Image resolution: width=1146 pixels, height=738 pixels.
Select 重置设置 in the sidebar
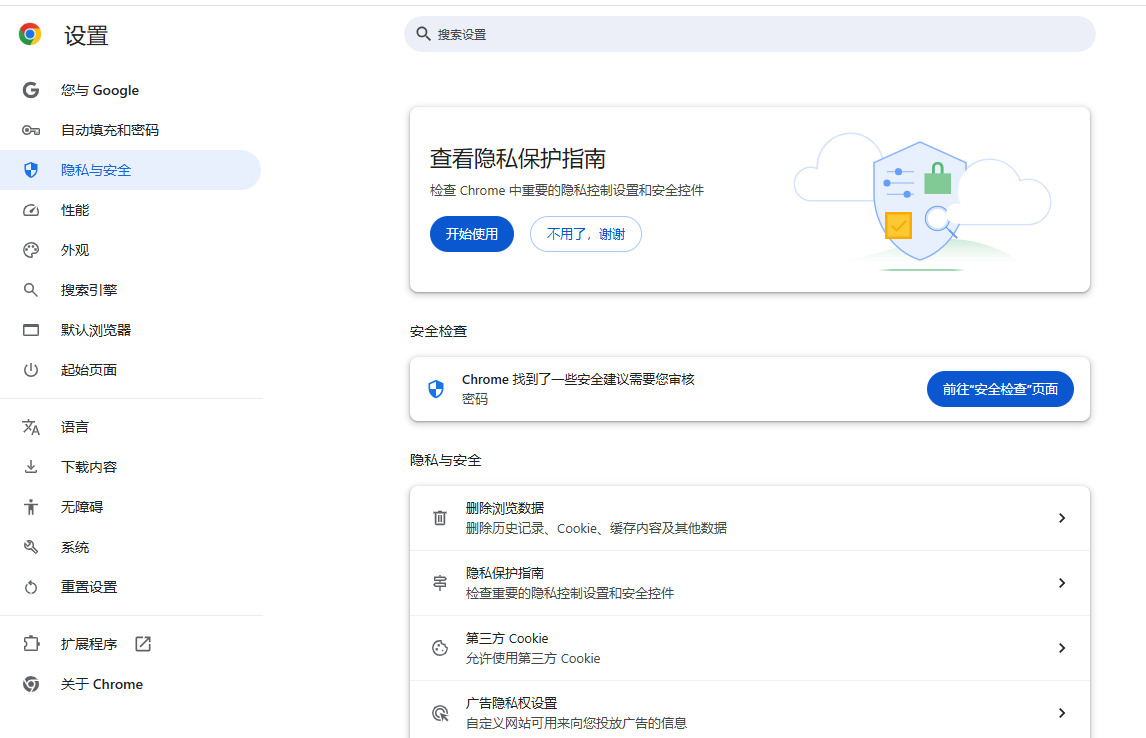[x=89, y=587]
